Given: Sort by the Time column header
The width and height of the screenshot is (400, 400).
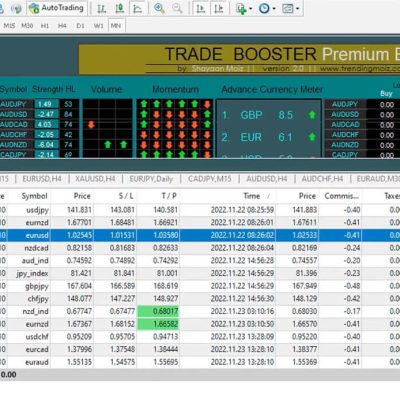Looking at the screenshot, I should click(x=252, y=196).
